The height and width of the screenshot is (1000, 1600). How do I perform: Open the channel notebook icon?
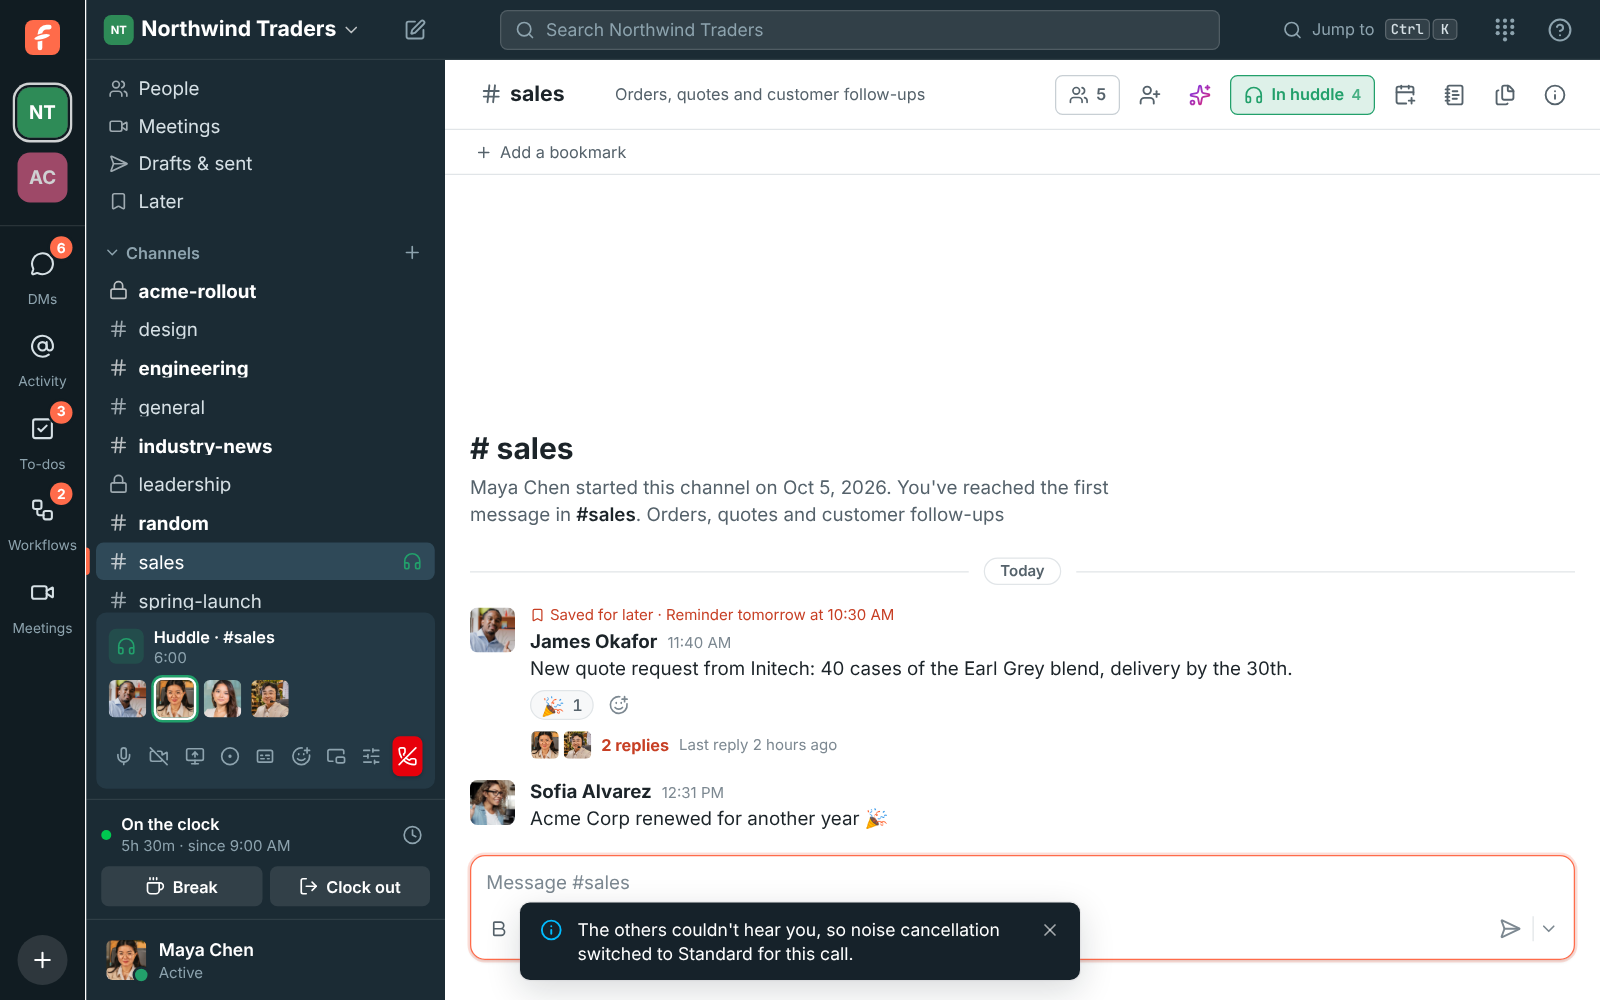(x=1455, y=95)
